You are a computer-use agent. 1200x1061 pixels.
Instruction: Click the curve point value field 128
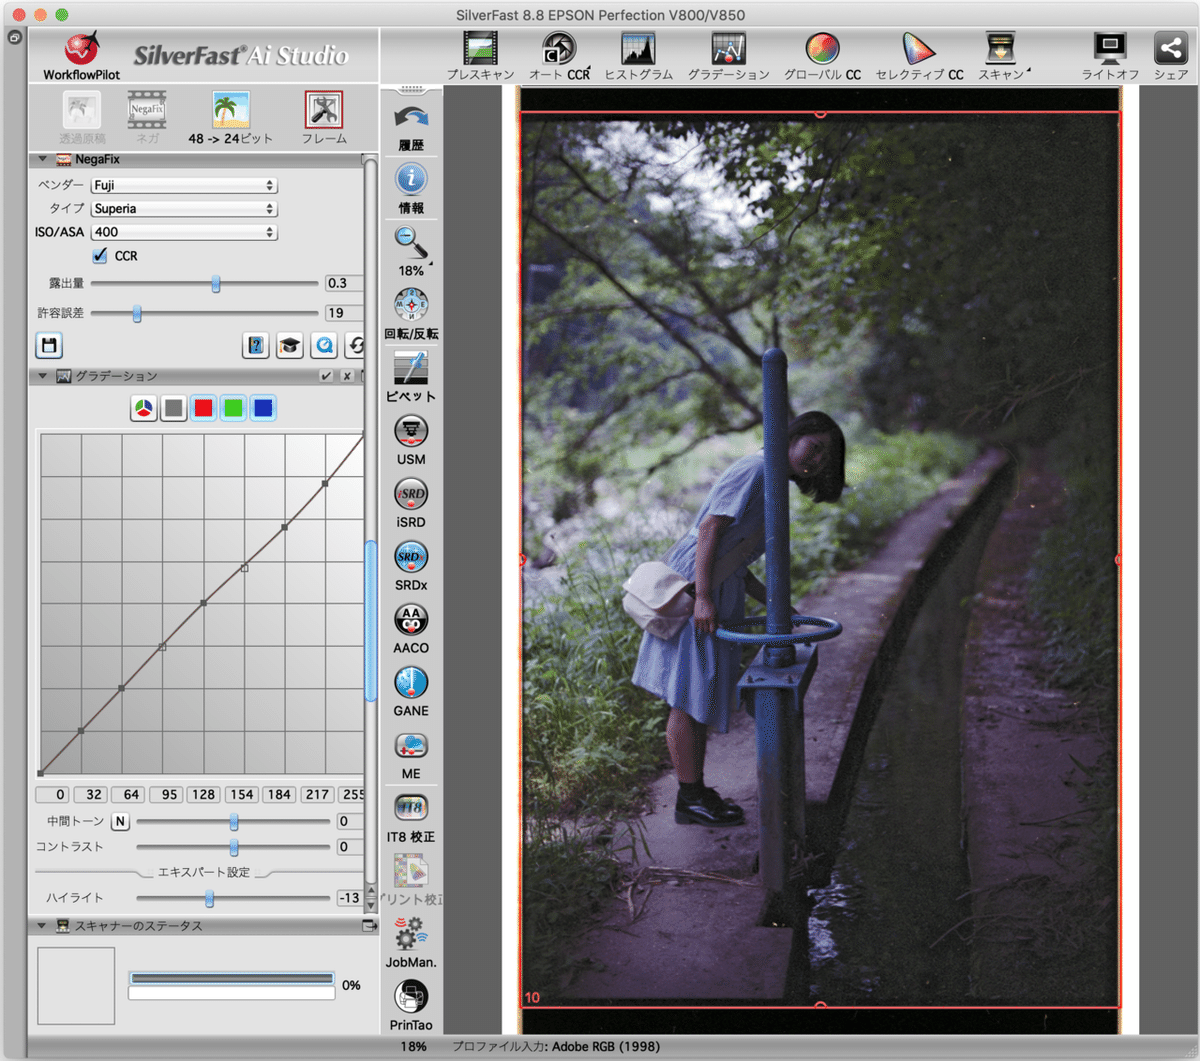(x=204, y=795)
